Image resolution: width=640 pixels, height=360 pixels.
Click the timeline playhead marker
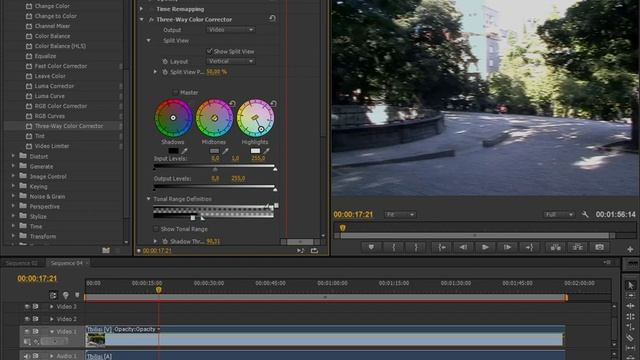(x=158, y=290)
